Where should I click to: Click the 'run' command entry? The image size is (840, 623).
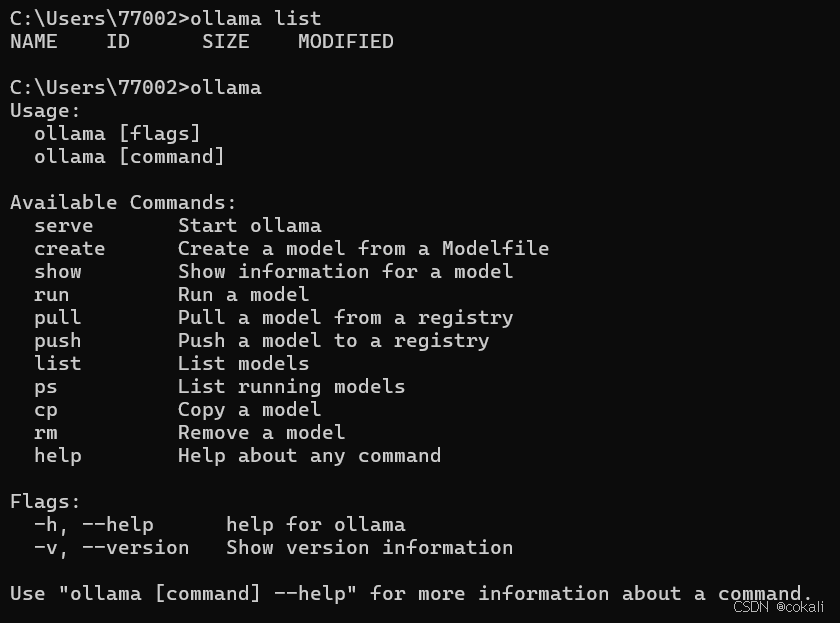(51, 295)
